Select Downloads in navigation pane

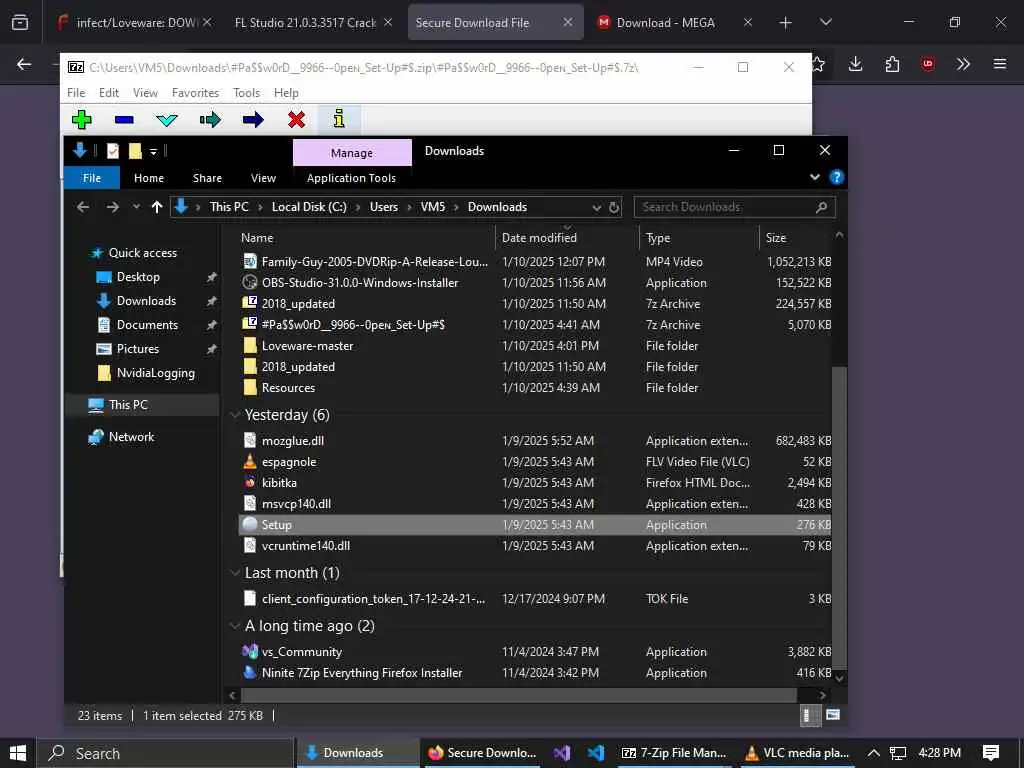[x=146, y=301]
